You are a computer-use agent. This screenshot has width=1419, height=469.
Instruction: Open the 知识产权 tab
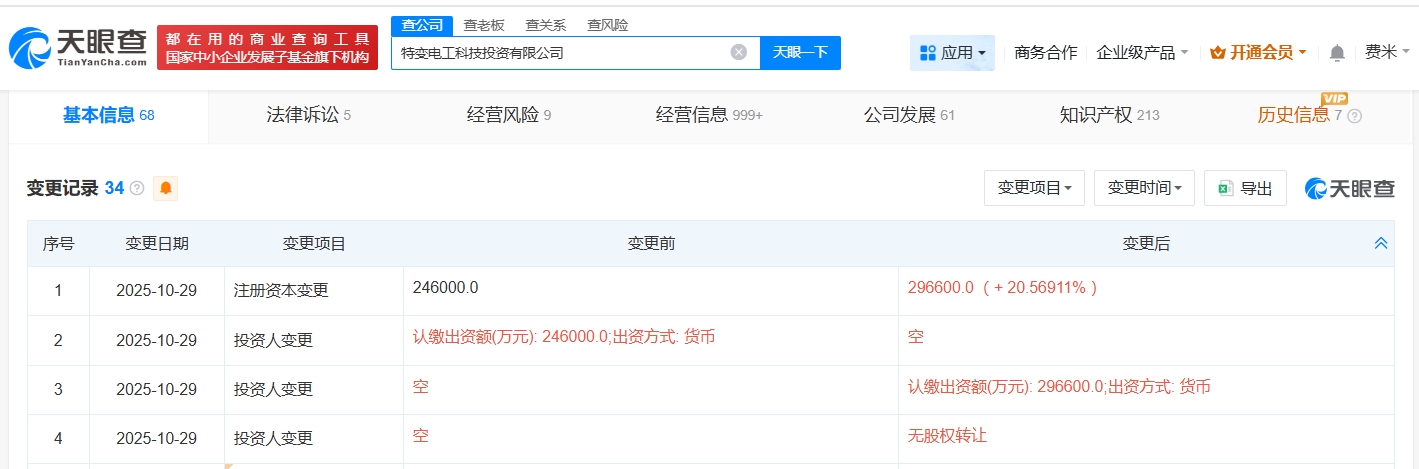click(x=1108, y=115)
